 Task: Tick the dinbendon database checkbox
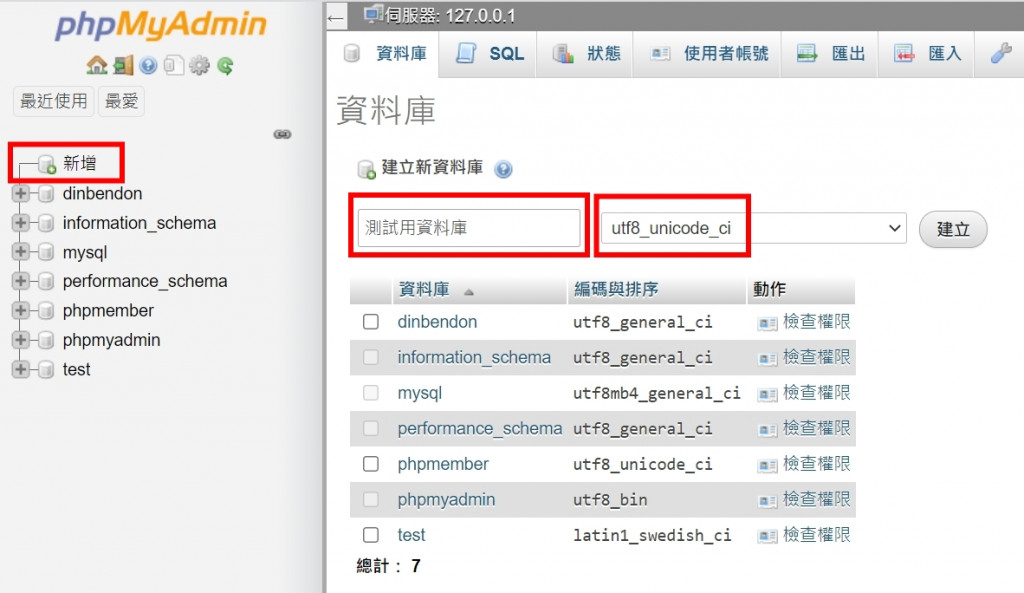pos(371,322)
